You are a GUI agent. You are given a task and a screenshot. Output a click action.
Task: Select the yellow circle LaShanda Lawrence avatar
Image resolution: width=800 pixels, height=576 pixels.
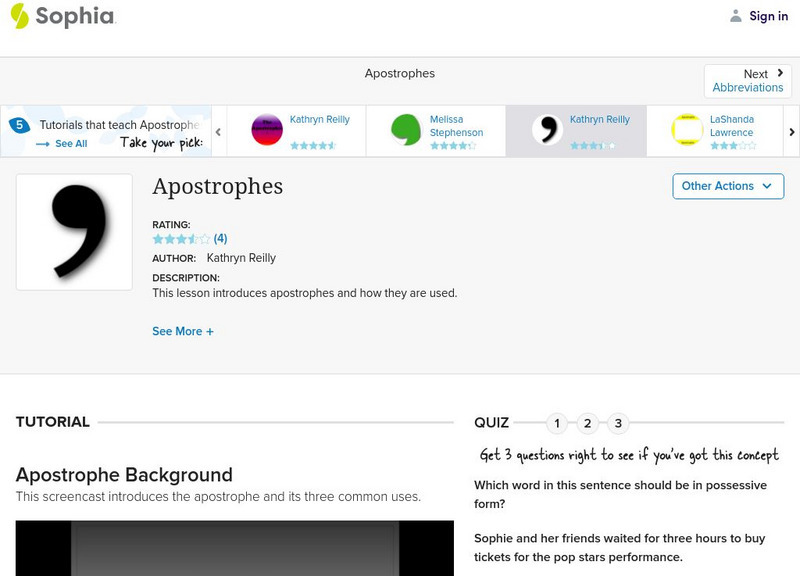coord(687,130)
